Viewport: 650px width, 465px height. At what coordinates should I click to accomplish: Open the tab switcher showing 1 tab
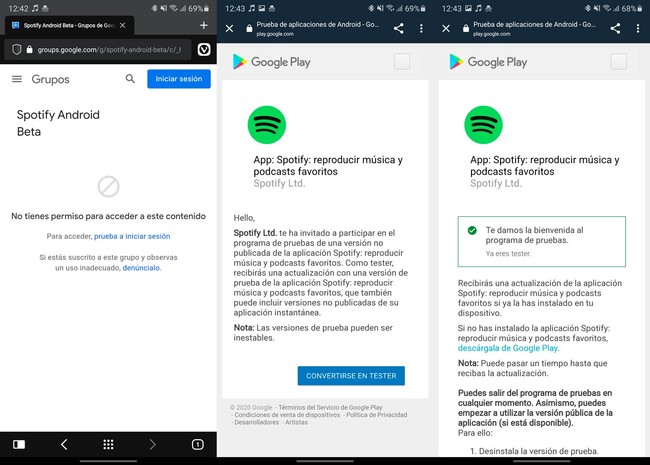click(x=198, y=445)
